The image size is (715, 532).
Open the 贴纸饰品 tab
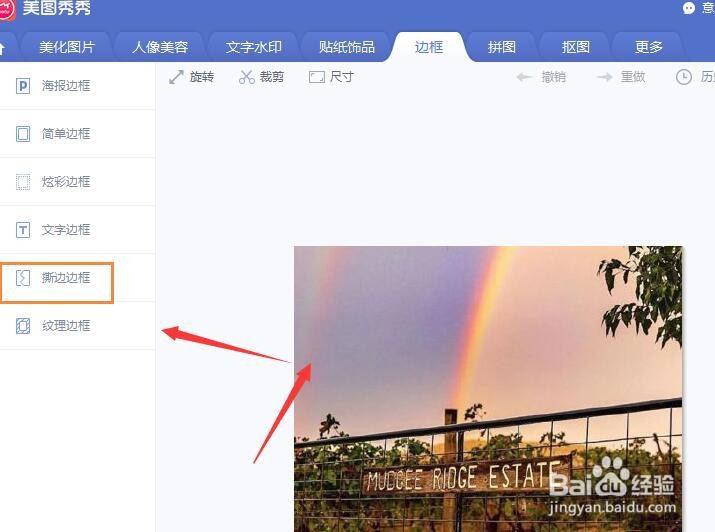pyautogui.click(x=347, y=47)
